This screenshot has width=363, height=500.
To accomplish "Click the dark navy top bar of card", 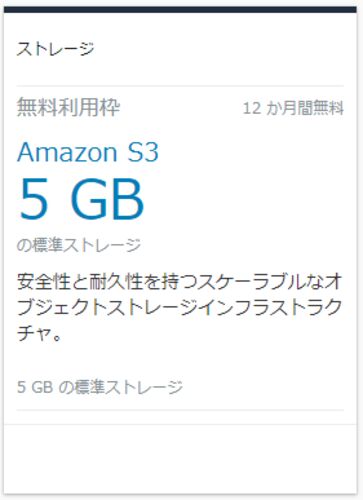I will tap(180, 9).
